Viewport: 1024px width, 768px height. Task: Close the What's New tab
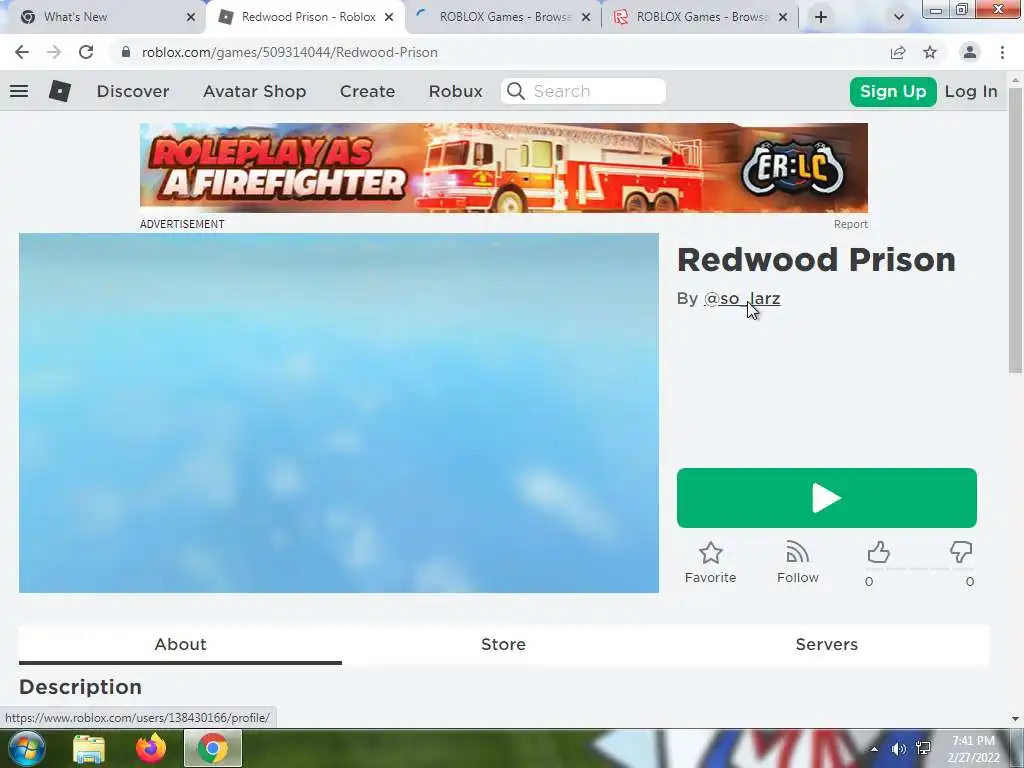[191, 17]
